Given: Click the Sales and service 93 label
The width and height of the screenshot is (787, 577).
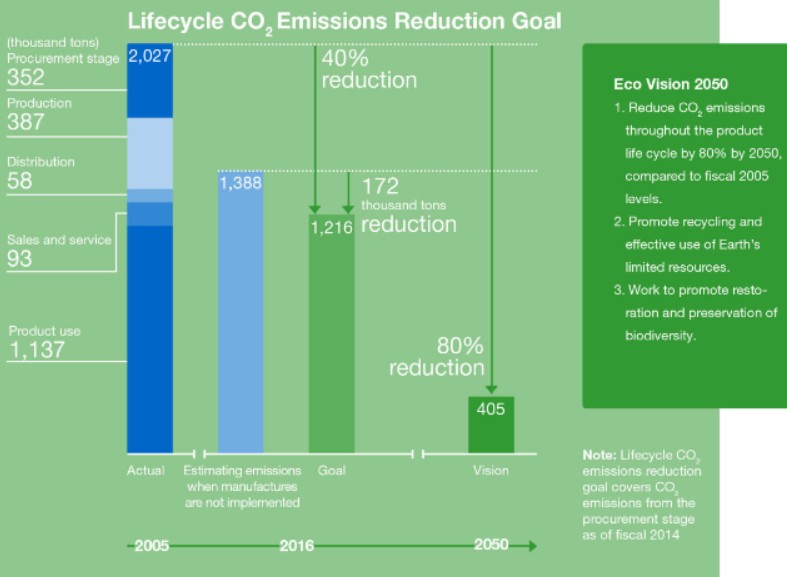Looking at the screenshot, I should click(60, 250).
